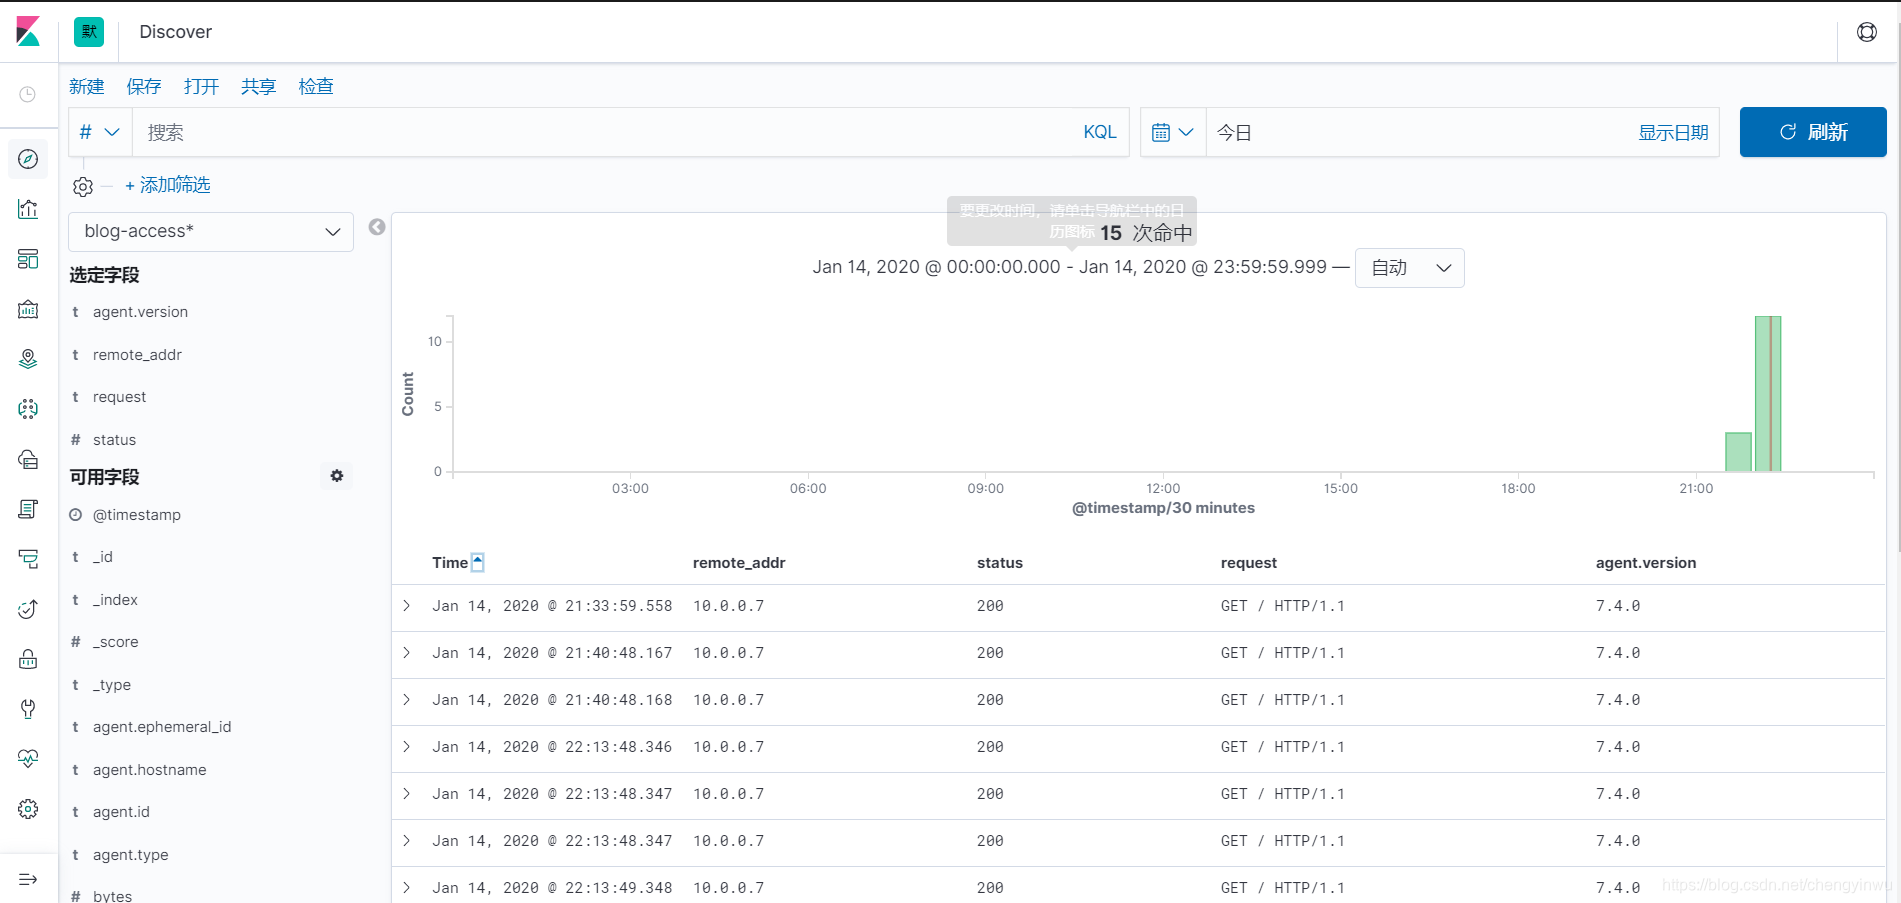Click the 刷新 refresh button
The height and width of the screenshot is (903, 1901).
(x=1813, y=132)
